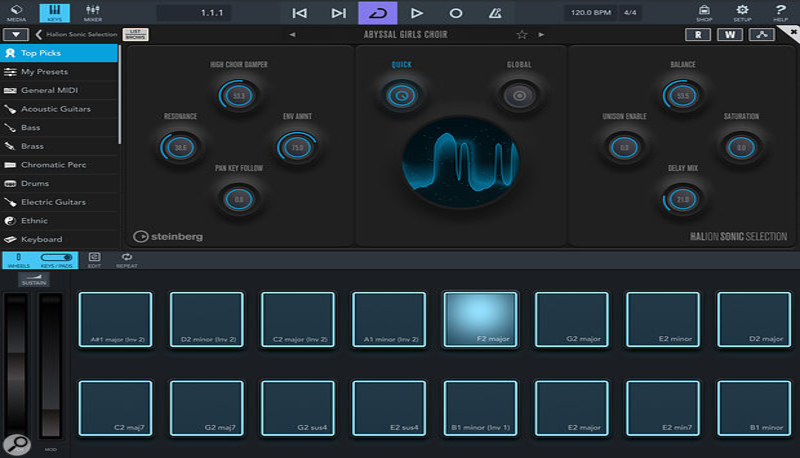The image size is (800, 458).
Task: Toggle cycle loop mode
Action: click(378, 13)
